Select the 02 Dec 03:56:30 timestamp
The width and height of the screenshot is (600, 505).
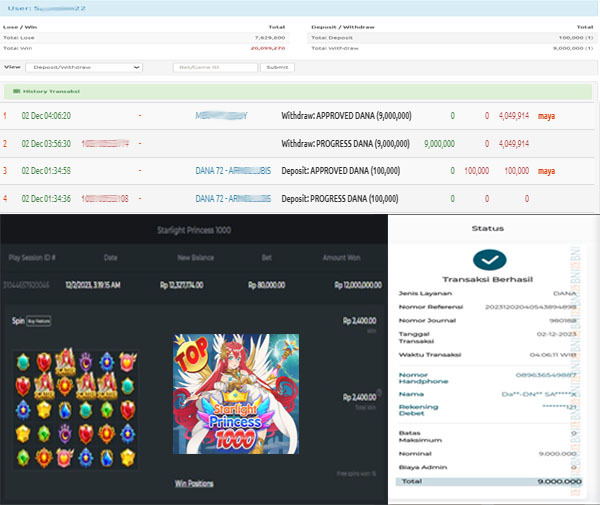click(46, 144)
